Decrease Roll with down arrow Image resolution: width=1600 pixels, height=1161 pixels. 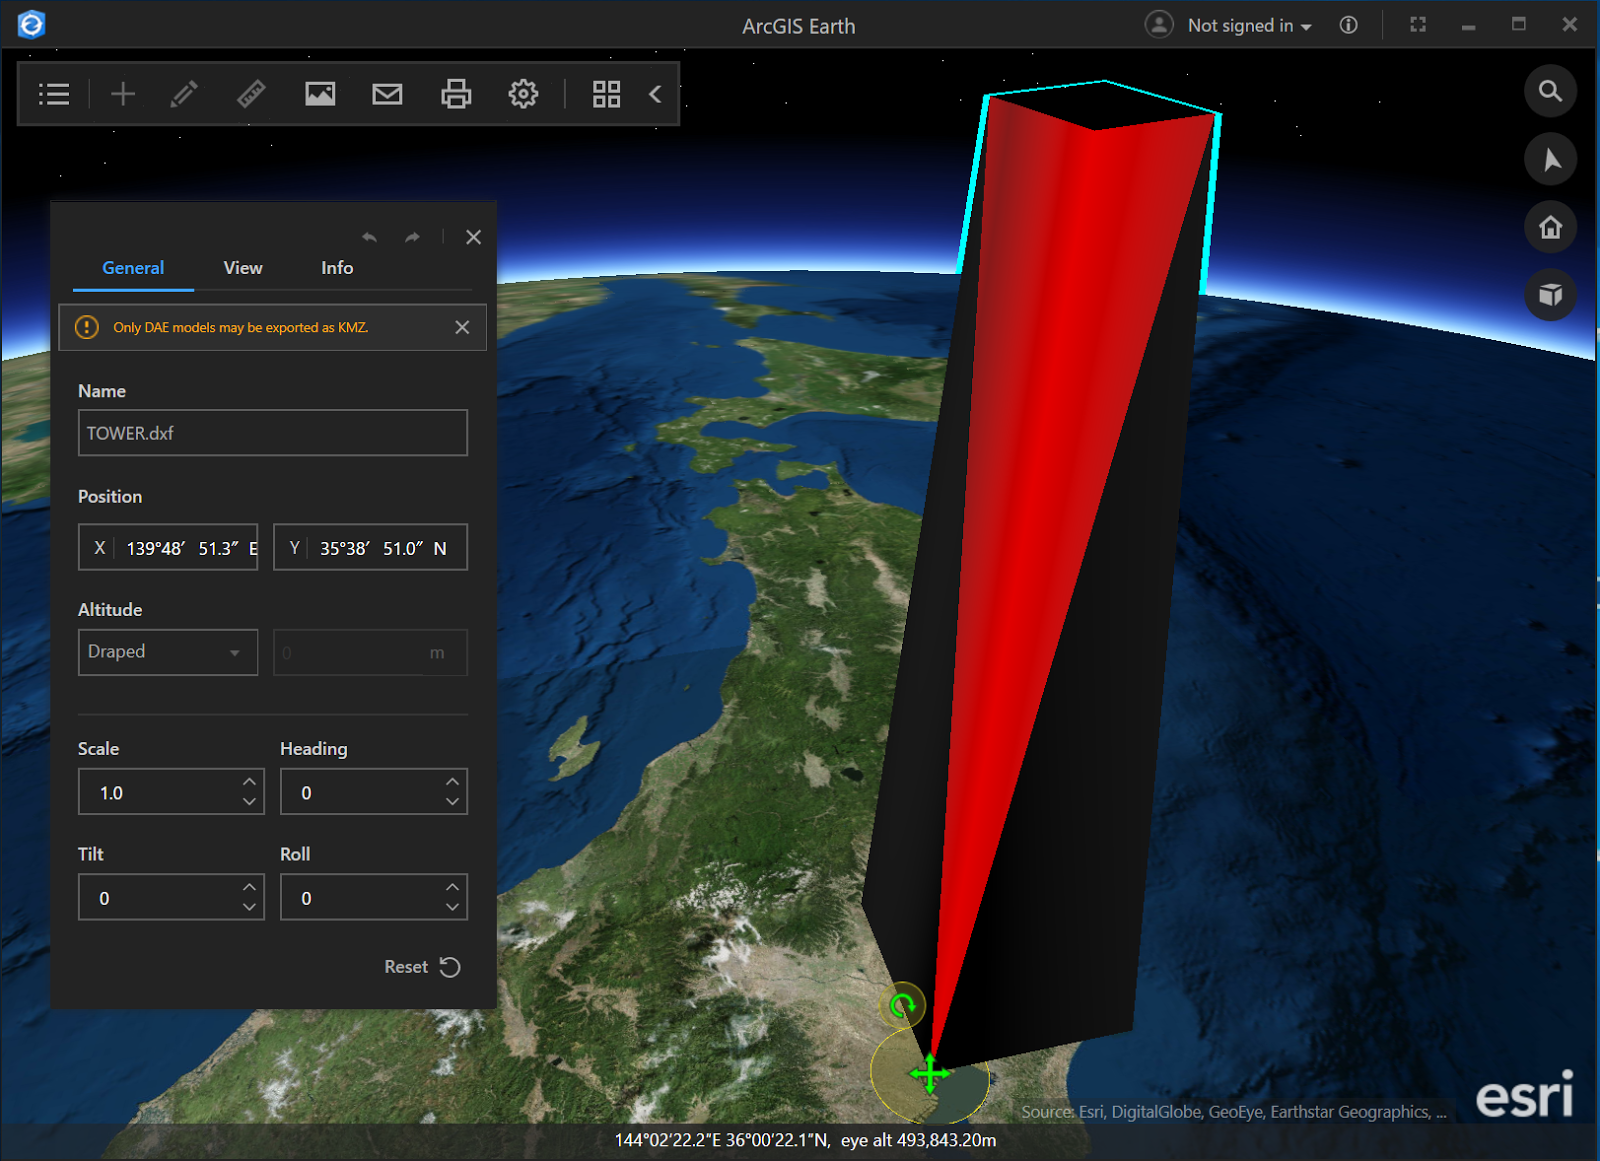click(x=452, y=908)
